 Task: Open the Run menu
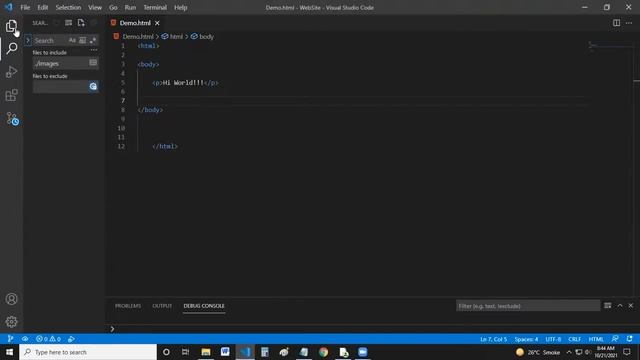pyautogui.click(x=130, y=7)
